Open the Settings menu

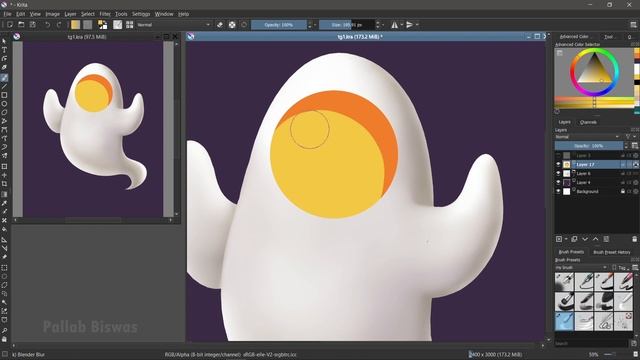[x=141, y=14]
